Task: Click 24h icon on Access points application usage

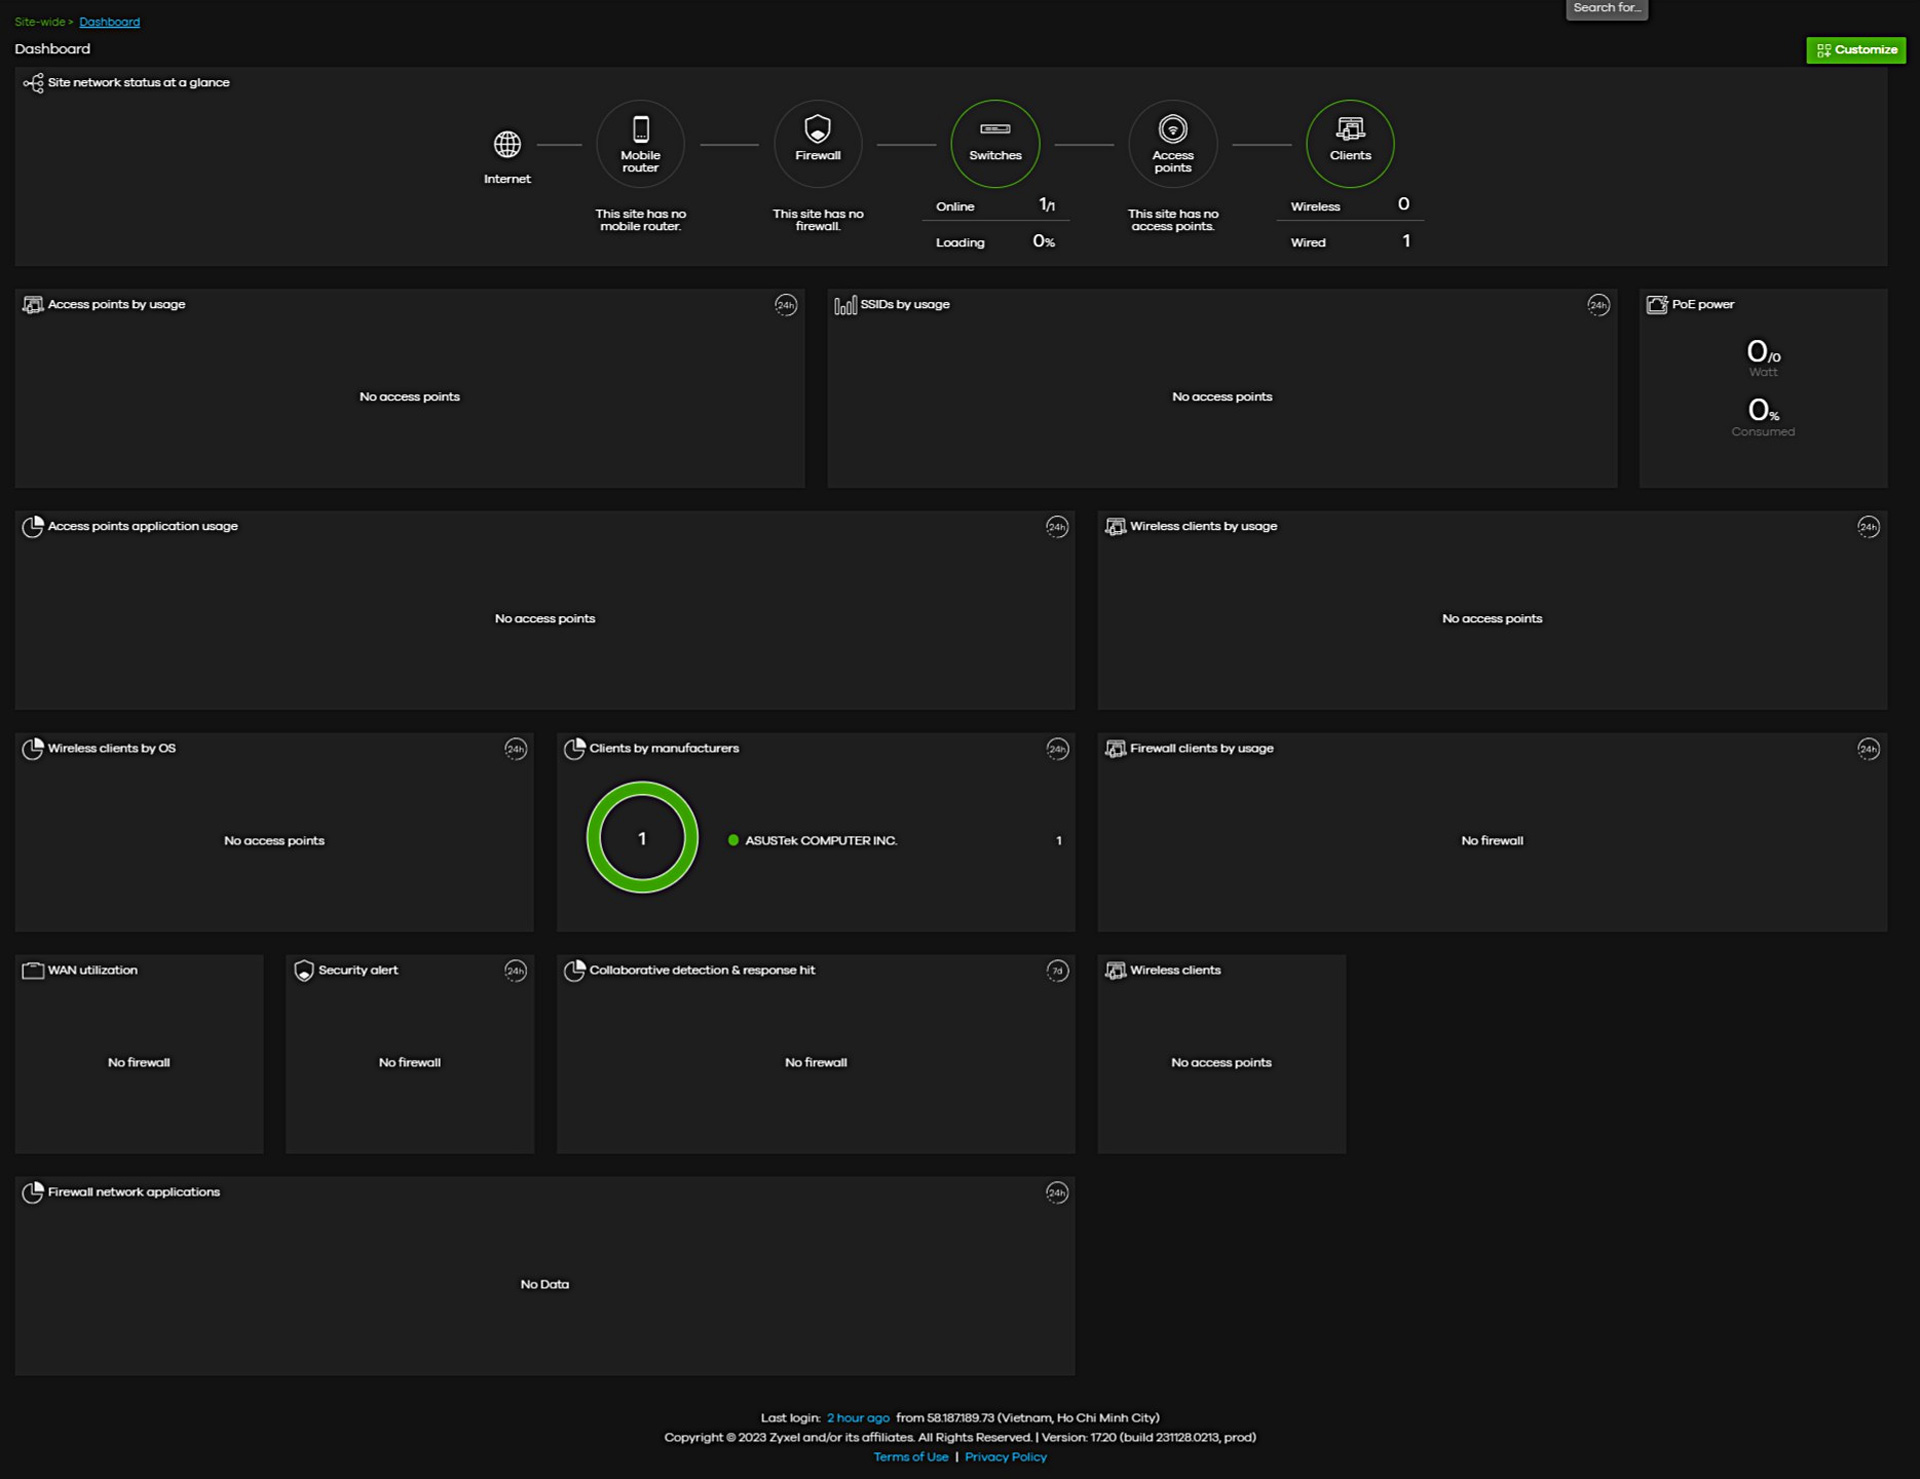Action: coord(1057,527)
